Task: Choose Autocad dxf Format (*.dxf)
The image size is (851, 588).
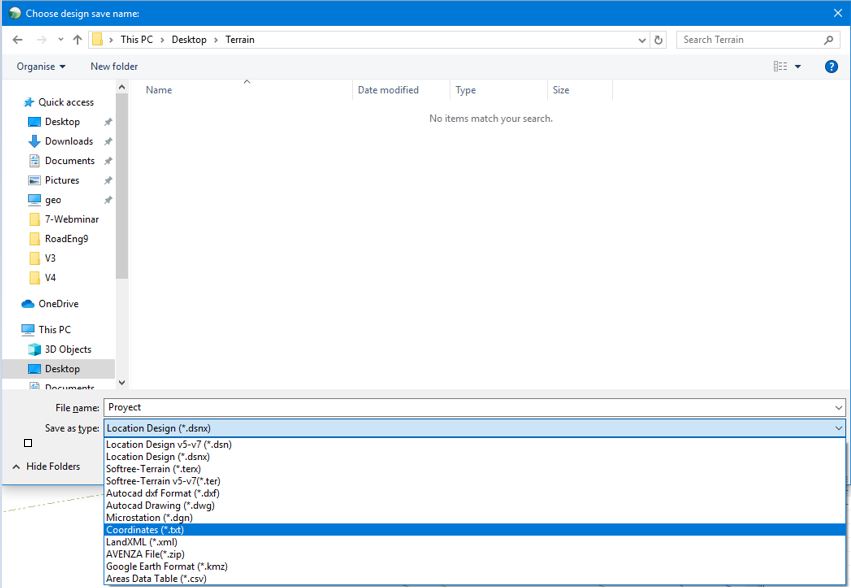Action: (x=474, y=494)
